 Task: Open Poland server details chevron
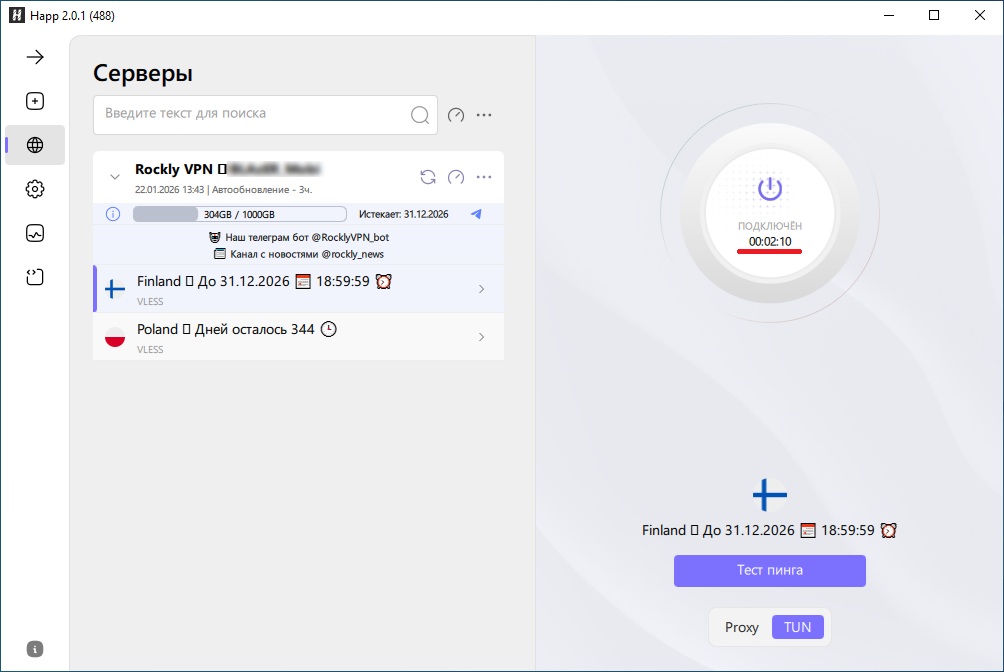[481, 337]
